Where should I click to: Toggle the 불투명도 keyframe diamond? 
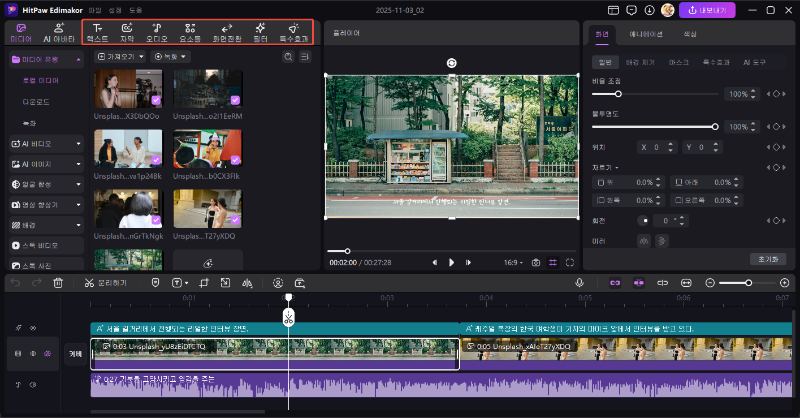tap(775, 127)
